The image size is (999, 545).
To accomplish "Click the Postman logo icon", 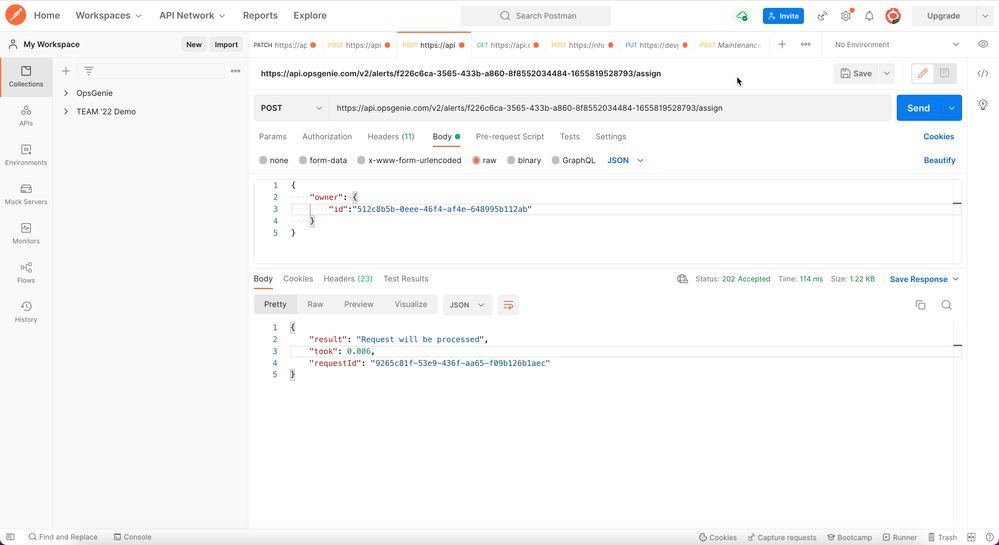I will tap(15, 15).
